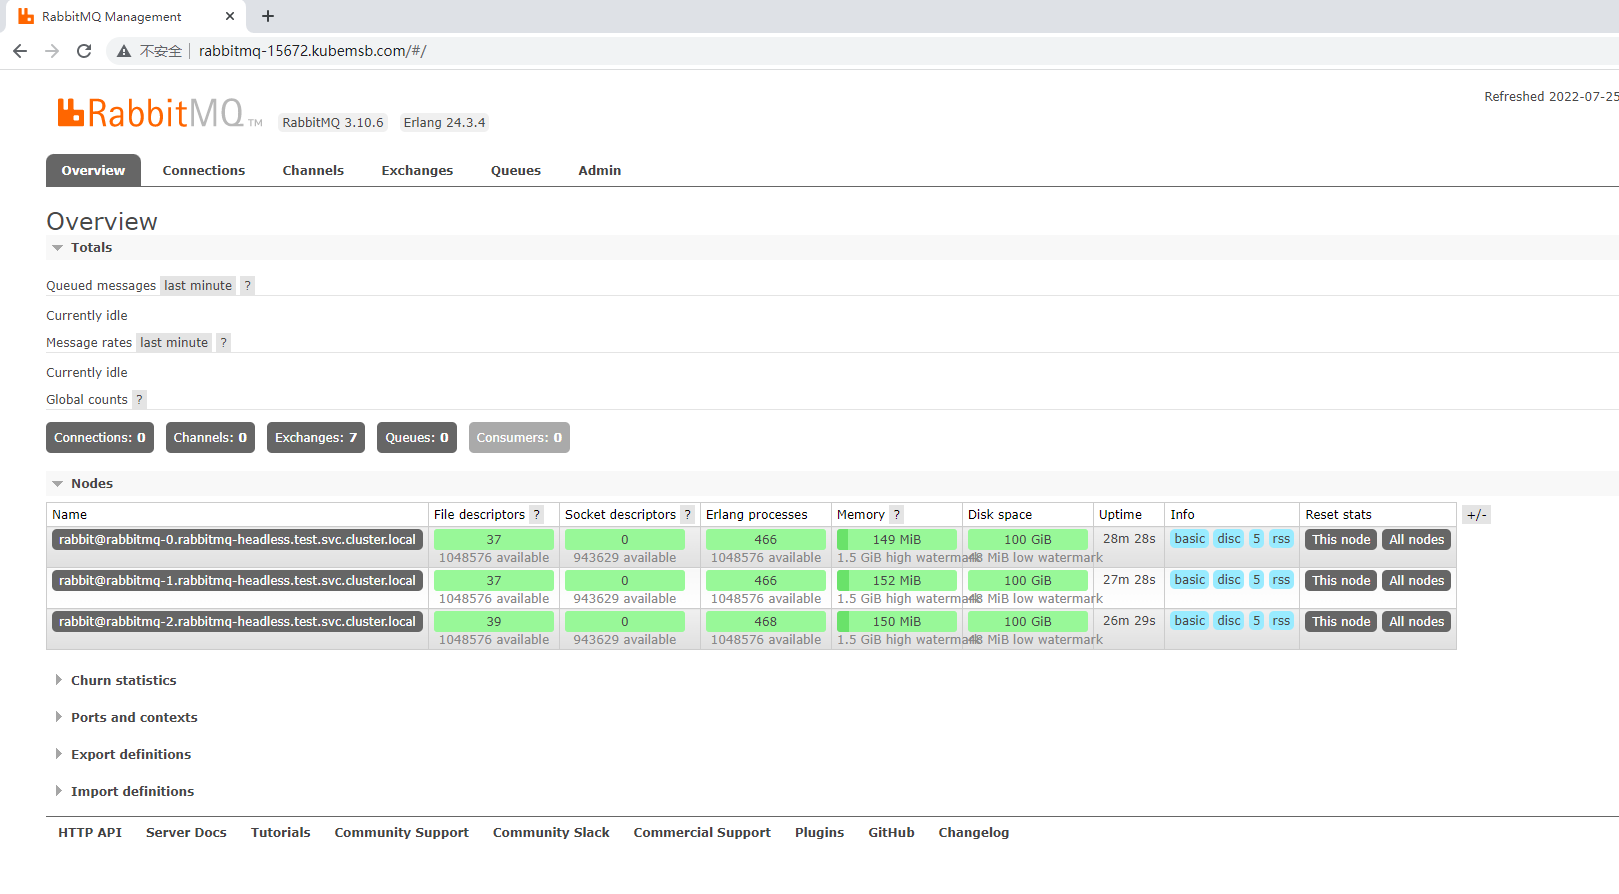The image size is (1619, 894).
Task: Click the Queues: 0 count button
Action: pos(417,438)
